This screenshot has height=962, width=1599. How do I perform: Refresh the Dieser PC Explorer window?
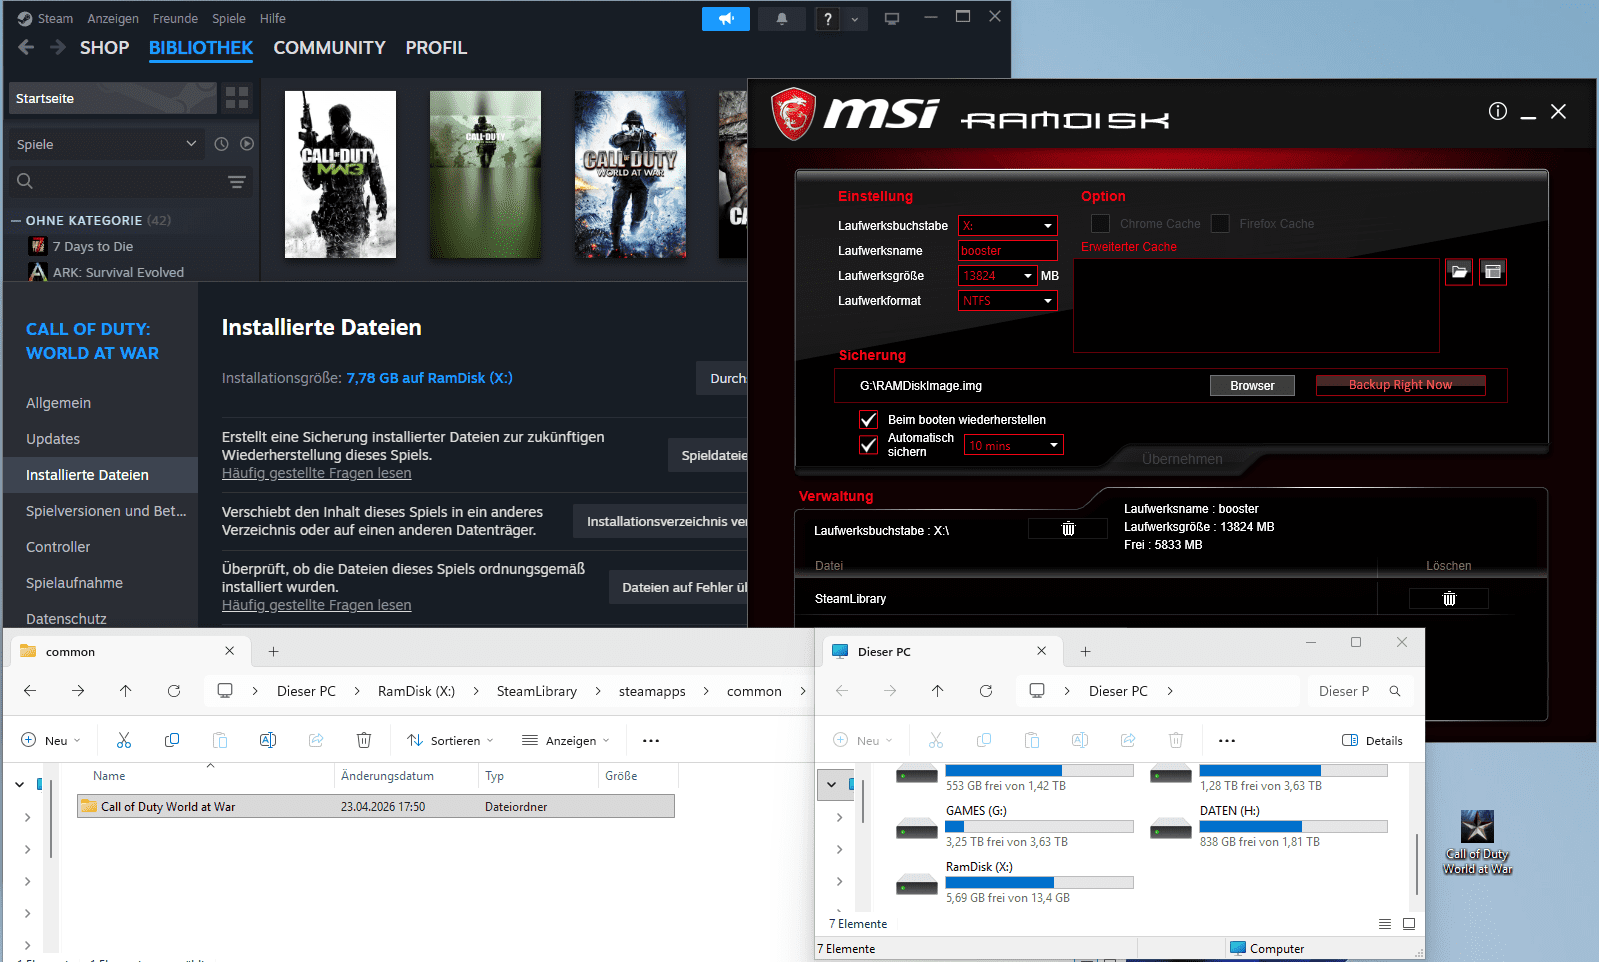(986, 691)
